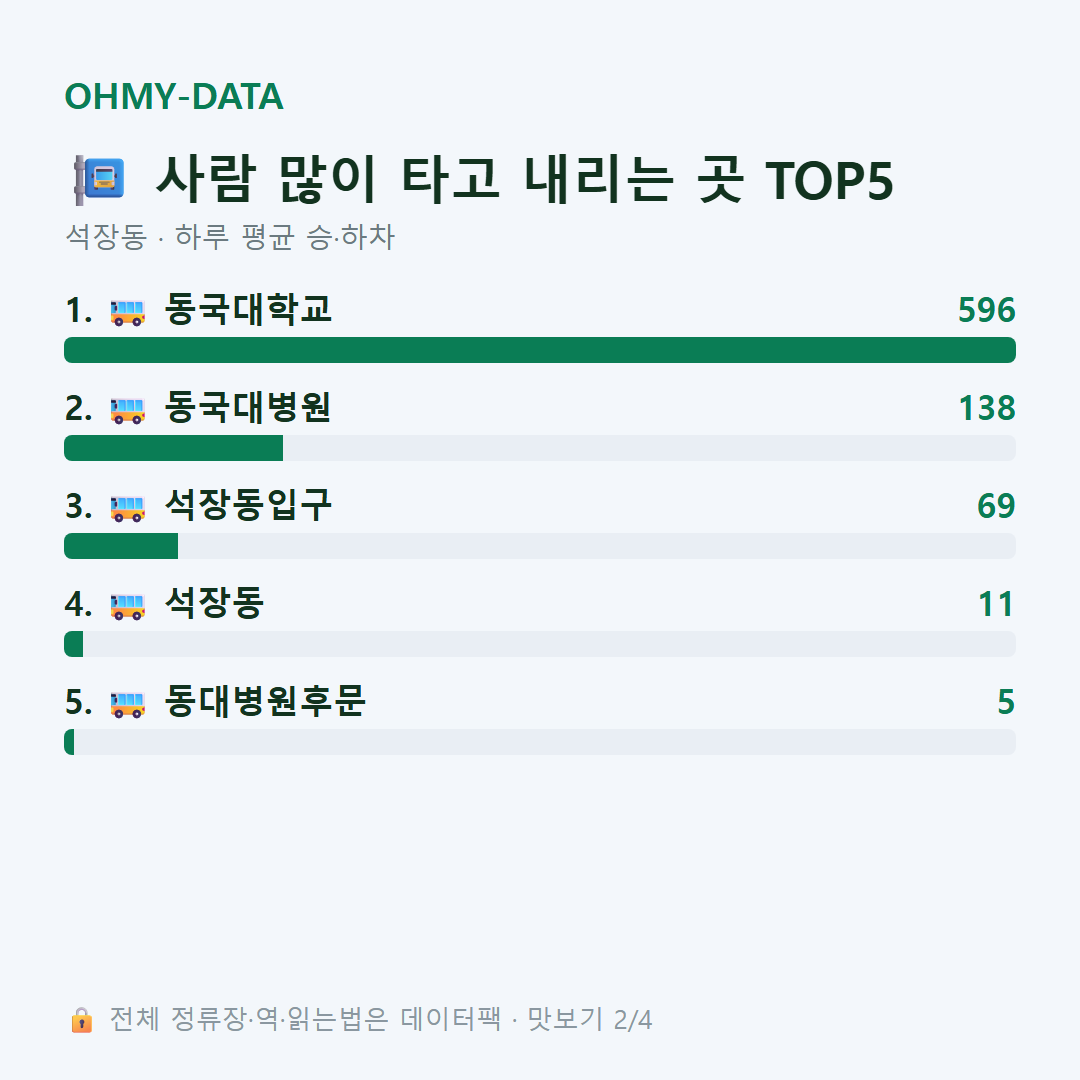Click the 596 ridership bar for 동국대학교
The width and height of the screenshot is (1080, 1080).
coord(540,350)
